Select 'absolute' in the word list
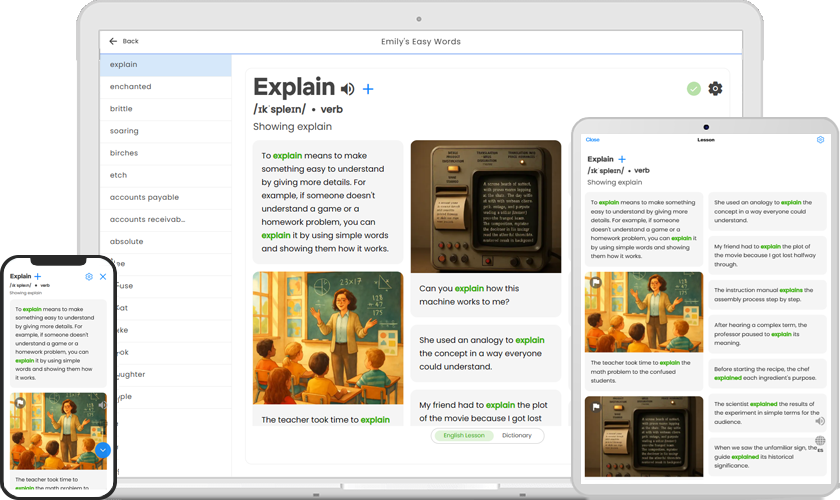 (x=166, y=242)
